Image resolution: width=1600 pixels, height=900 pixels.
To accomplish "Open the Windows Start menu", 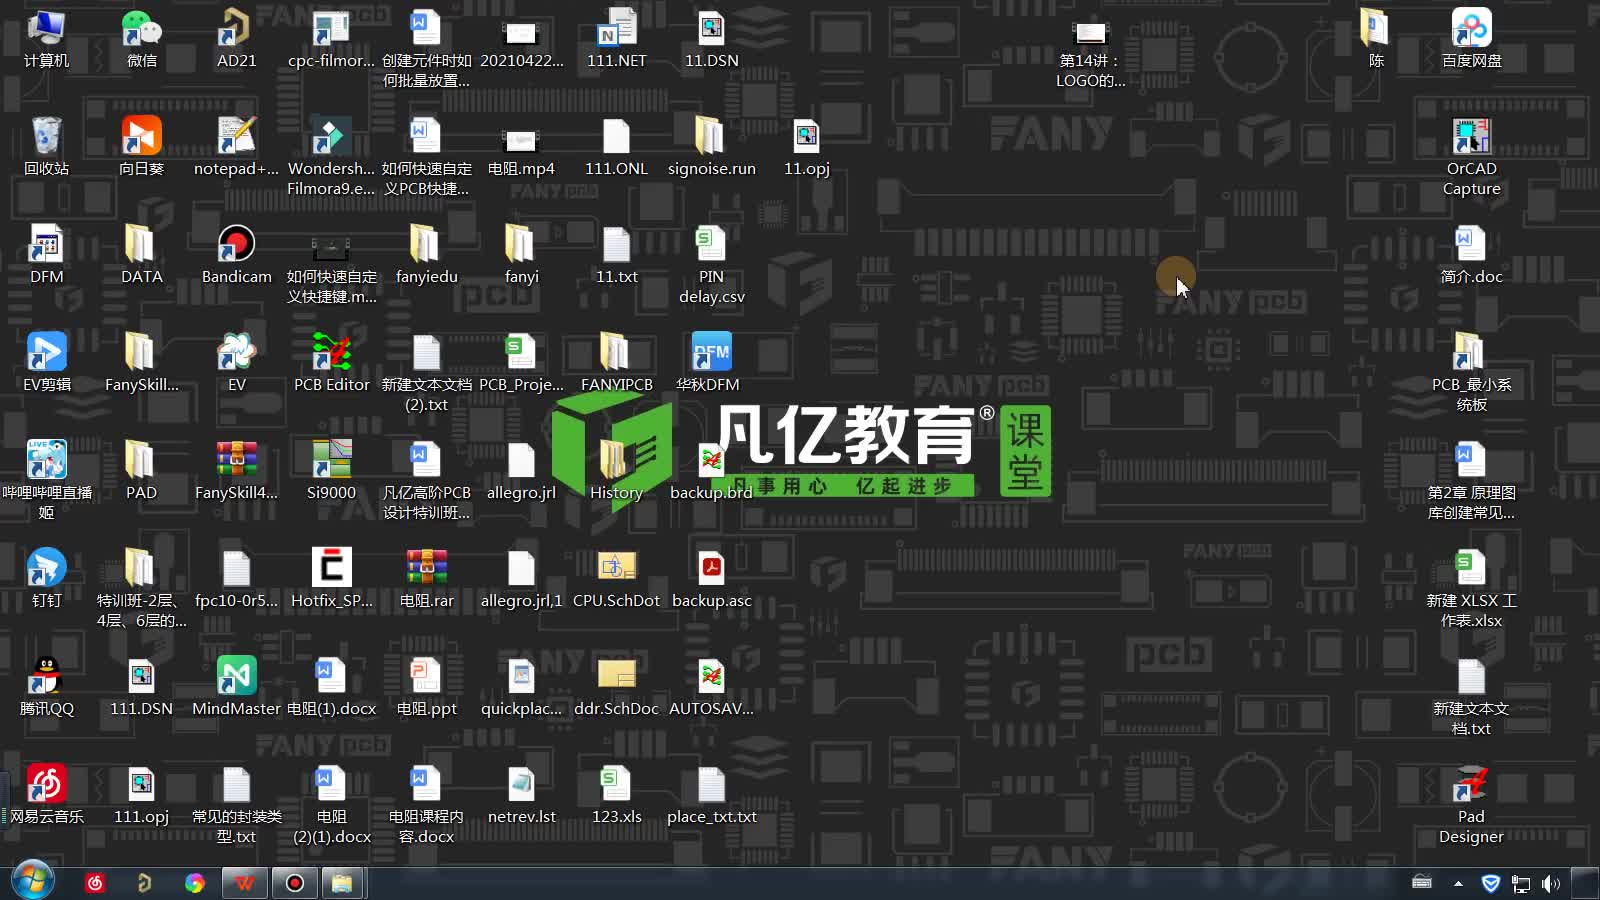I will pyautogui.click(x=32, y=882).
